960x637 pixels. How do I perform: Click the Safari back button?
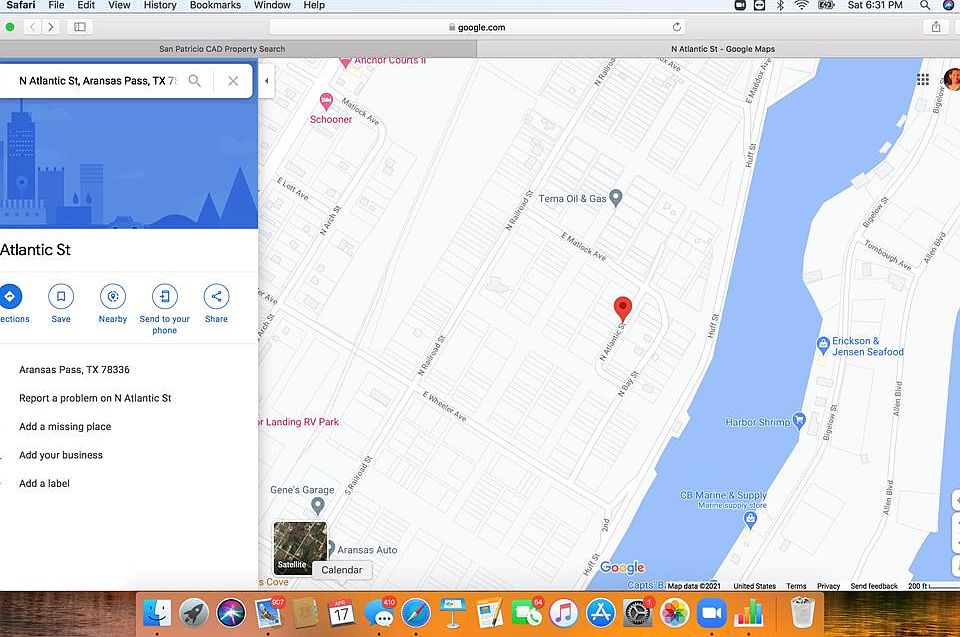[32, 27]
